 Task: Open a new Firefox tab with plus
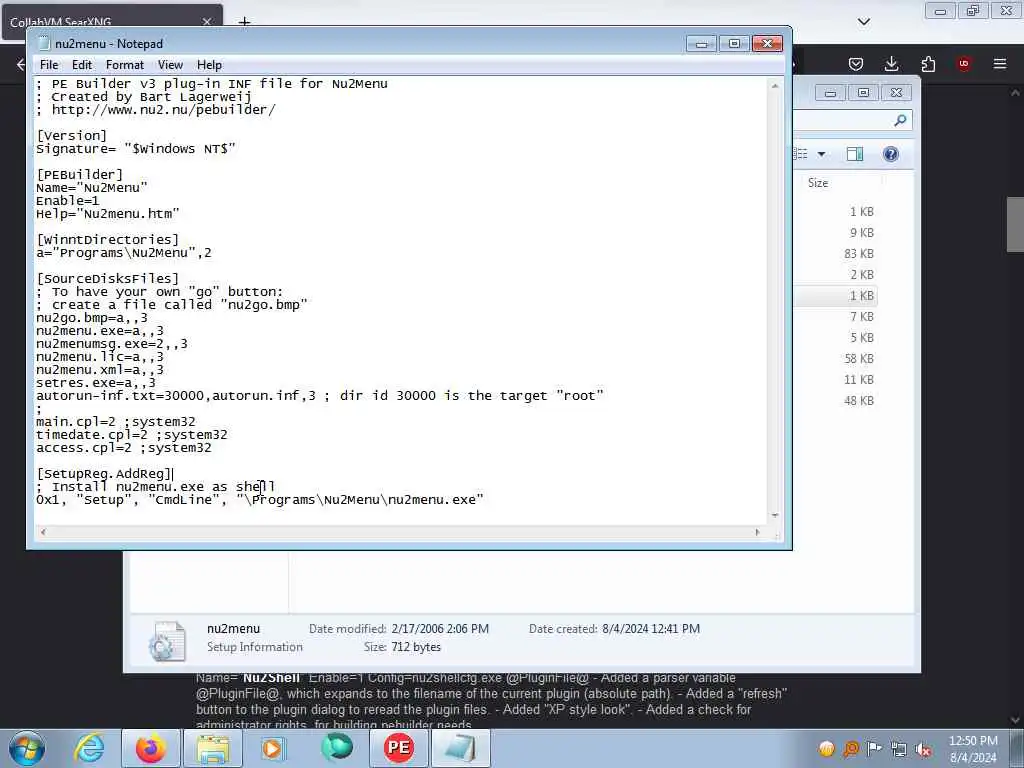[x=244, y=22]
